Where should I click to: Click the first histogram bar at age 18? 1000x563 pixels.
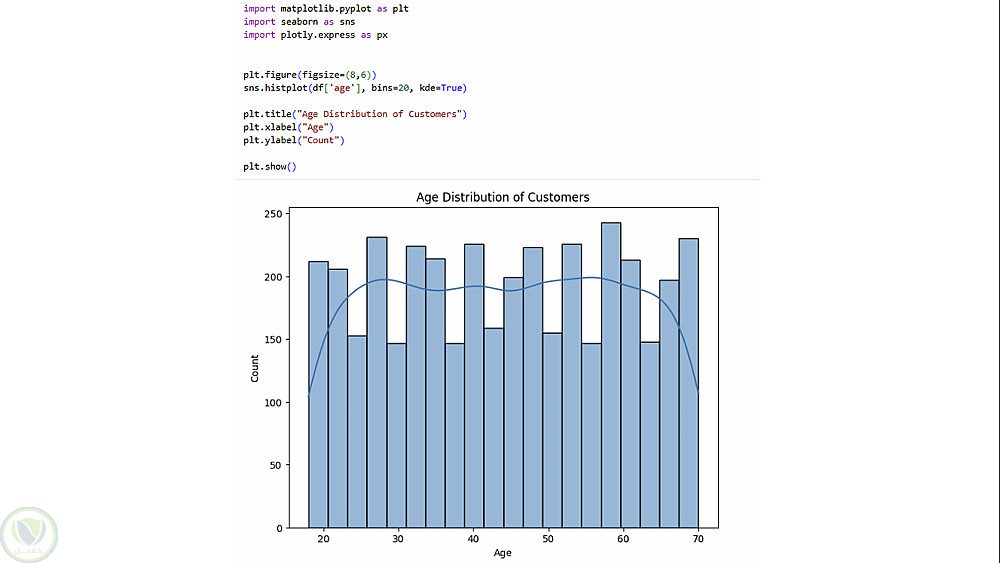point(318,395)
